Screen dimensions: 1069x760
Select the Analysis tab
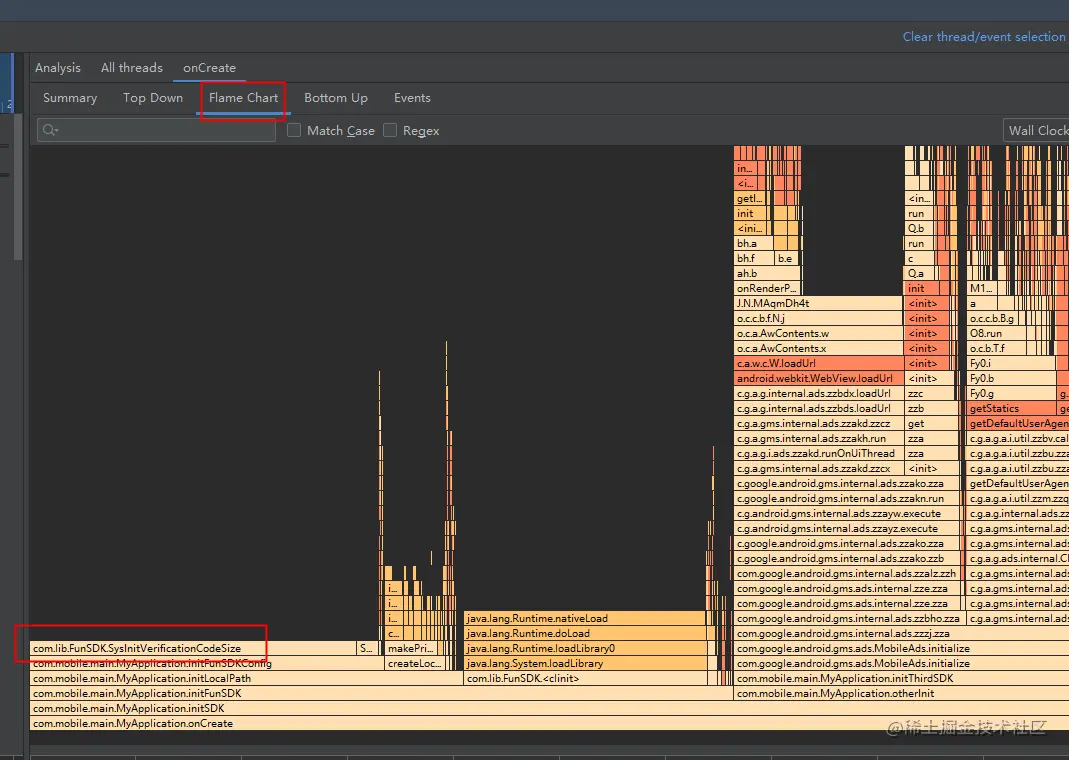[58, 67]
